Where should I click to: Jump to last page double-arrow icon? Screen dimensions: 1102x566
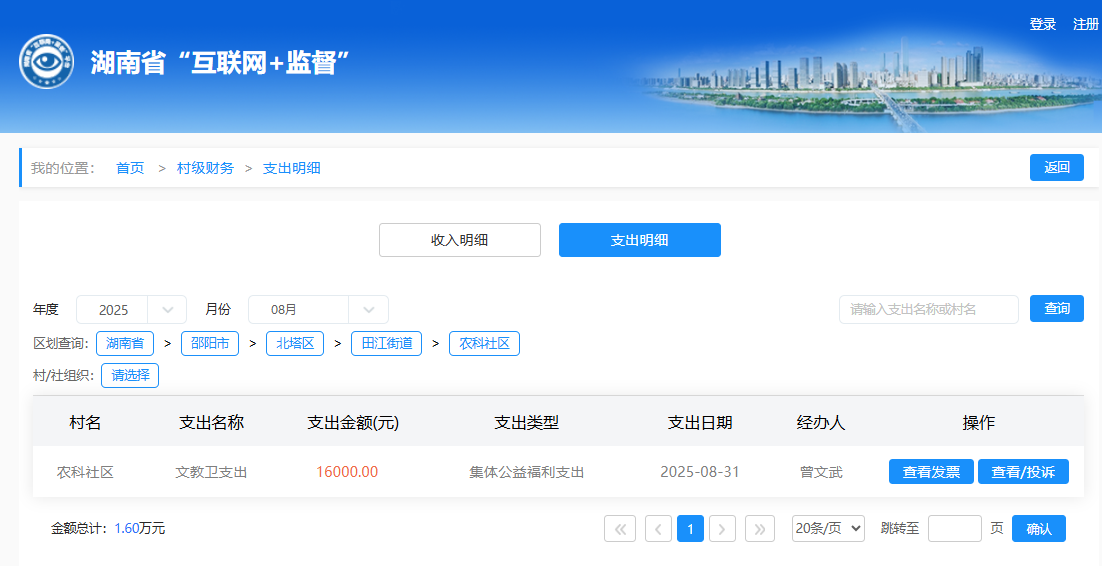(x=760, y=528)
